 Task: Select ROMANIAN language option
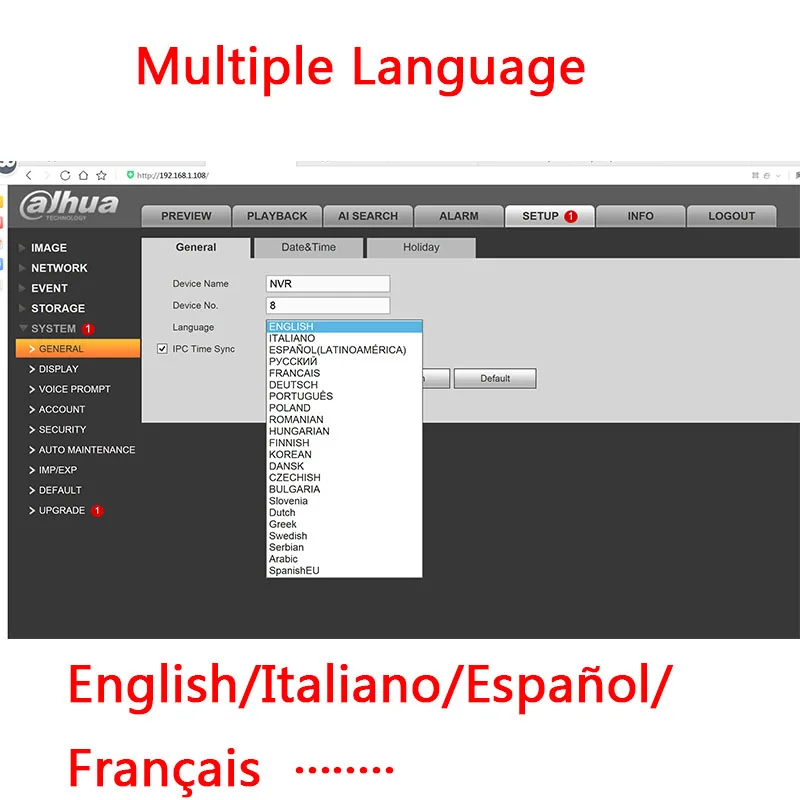coord(344,420)
